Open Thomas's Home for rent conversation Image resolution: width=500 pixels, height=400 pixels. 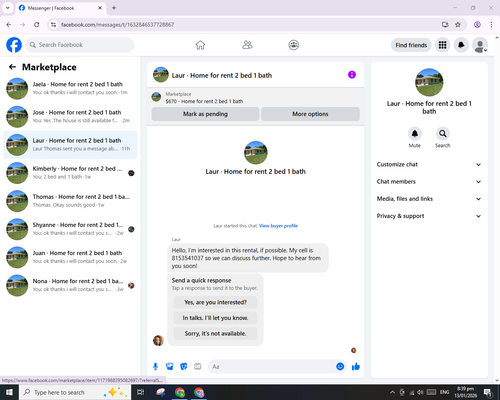pyautogui.click(x=70, y=201)
